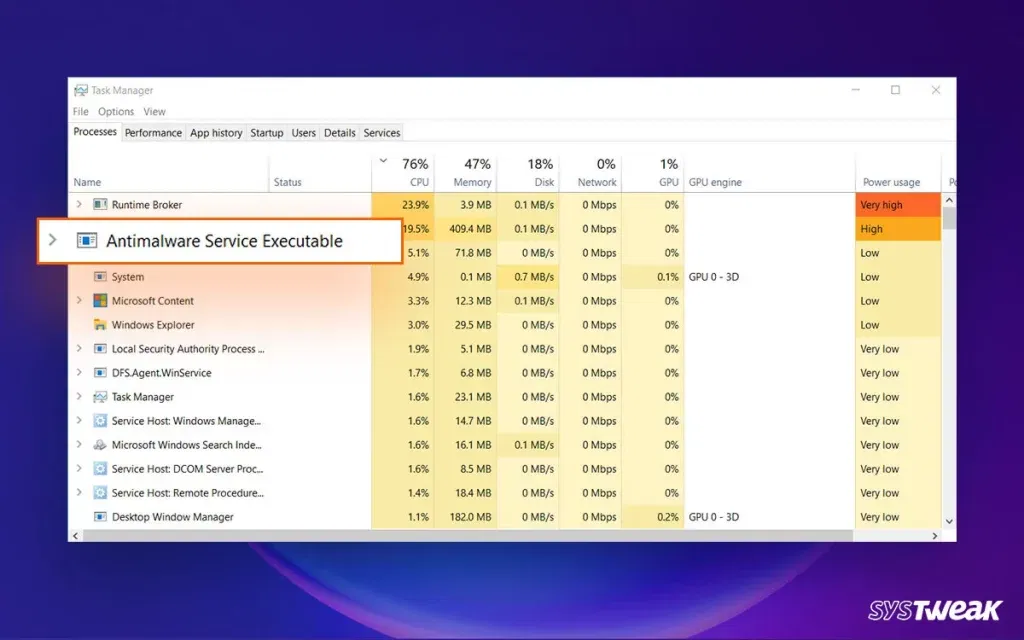Click the Runtime Broker process icon
The width and height of the screenshot is (1024, 640).
[x=100, y=205]
